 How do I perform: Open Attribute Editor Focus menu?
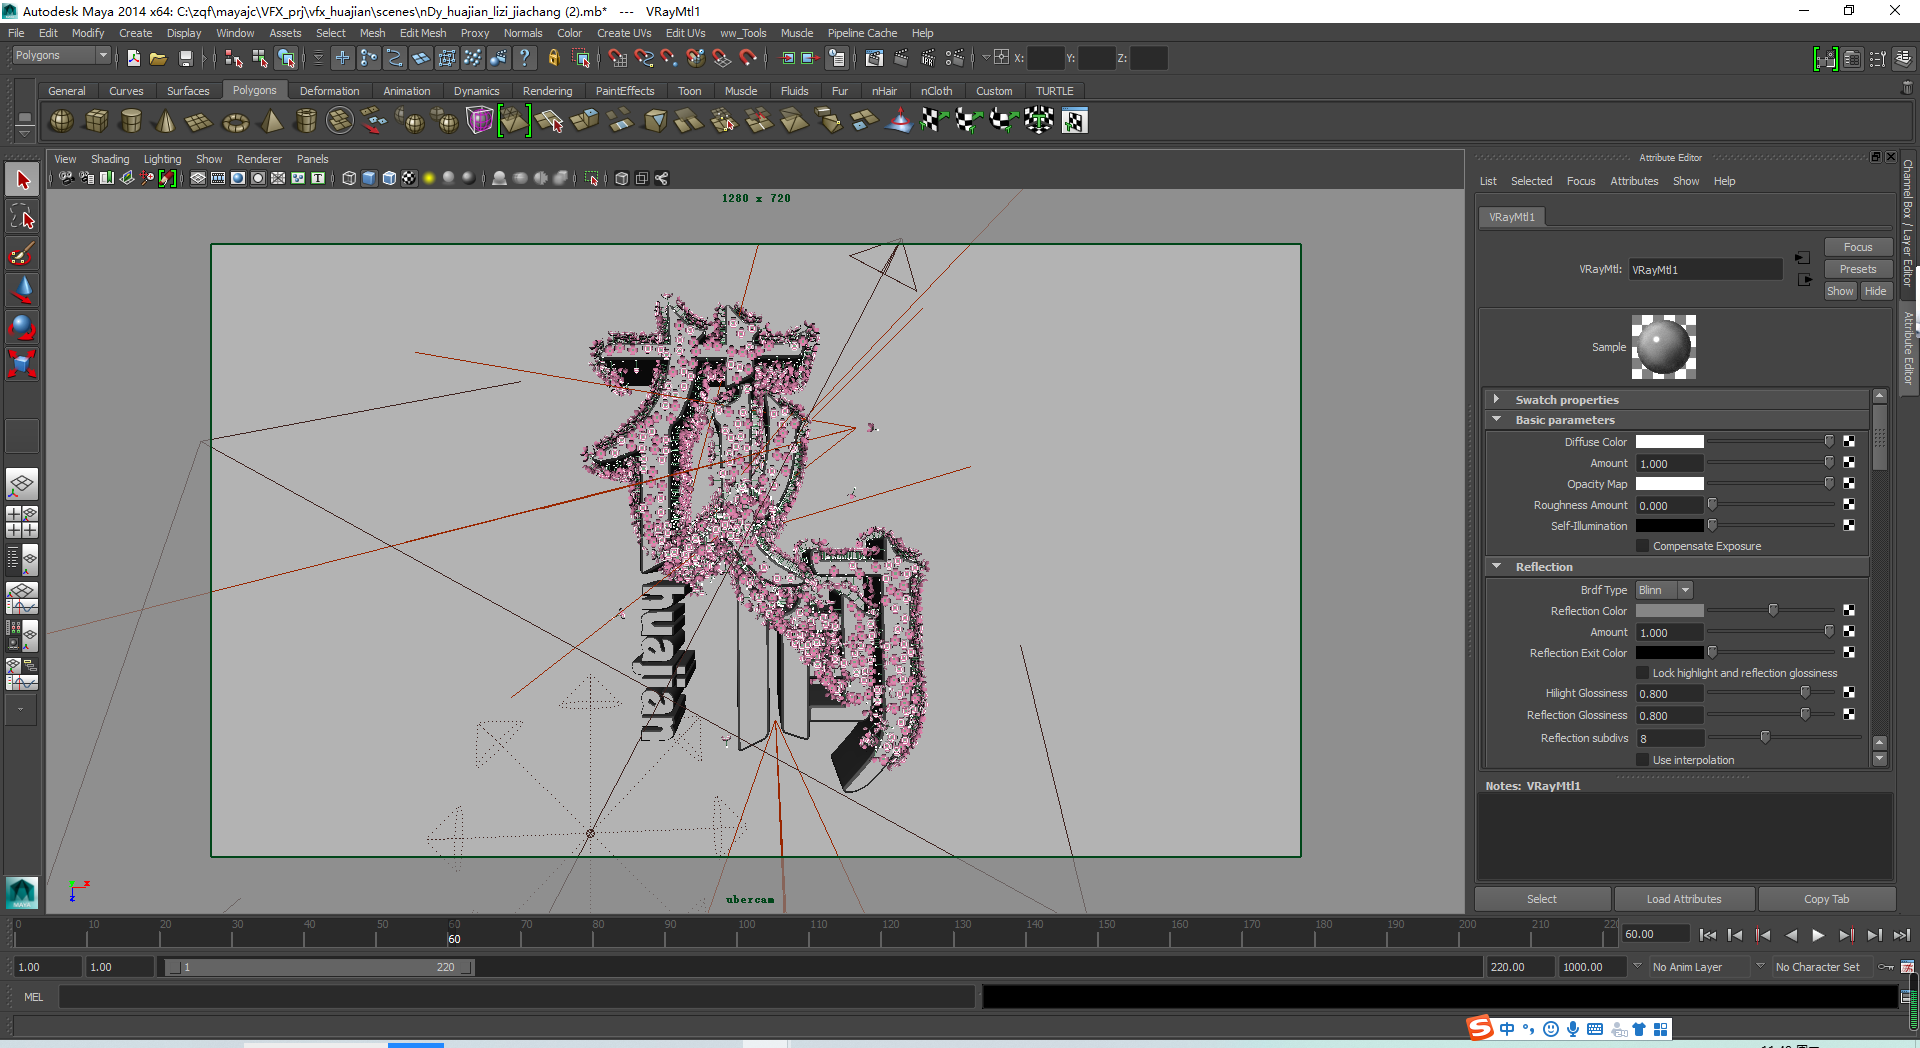pos(1581,181)
